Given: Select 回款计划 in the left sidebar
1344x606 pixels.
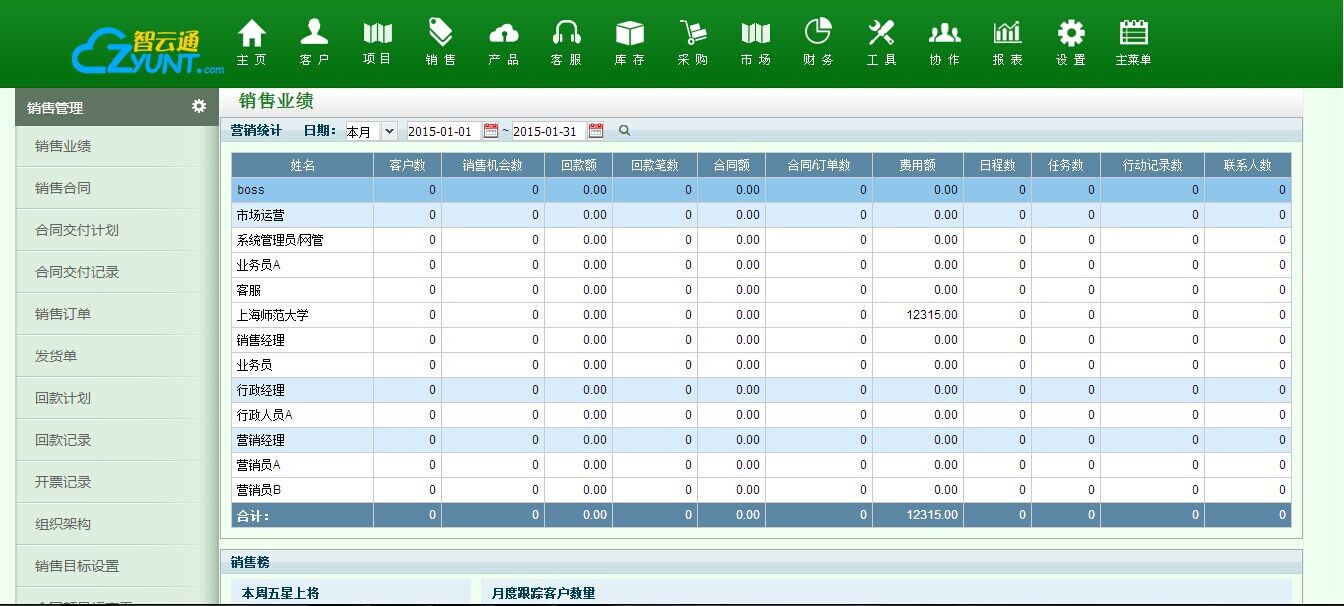Looking at the screenshot, I should (63, 398).
